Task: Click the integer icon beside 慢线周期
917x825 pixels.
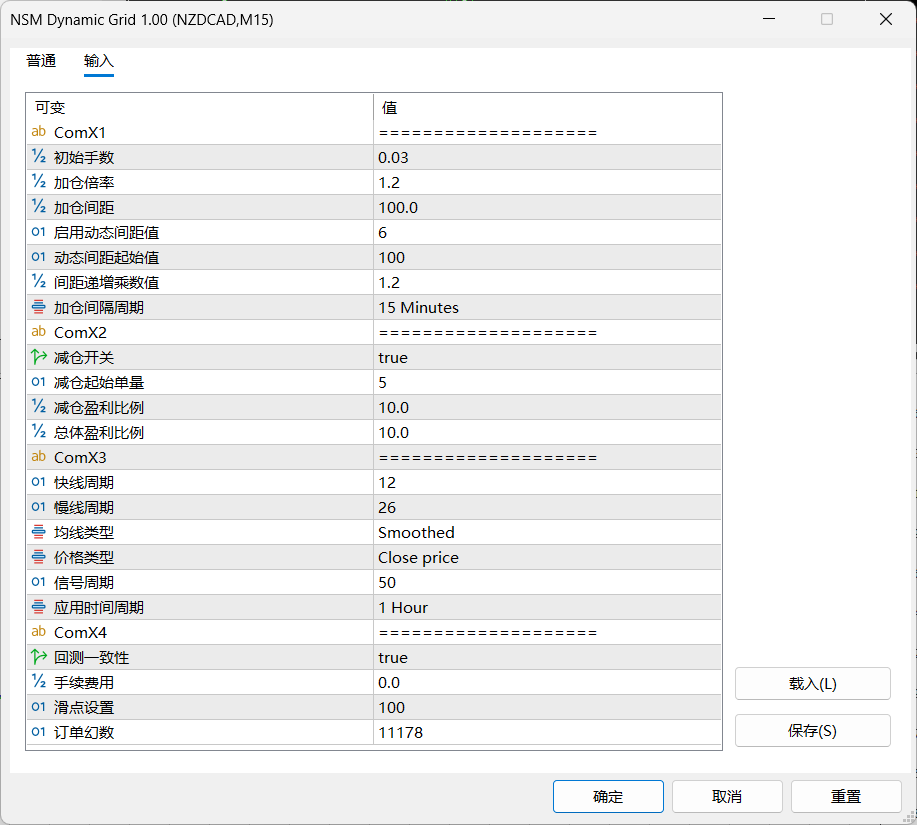Action: (39, 507)
